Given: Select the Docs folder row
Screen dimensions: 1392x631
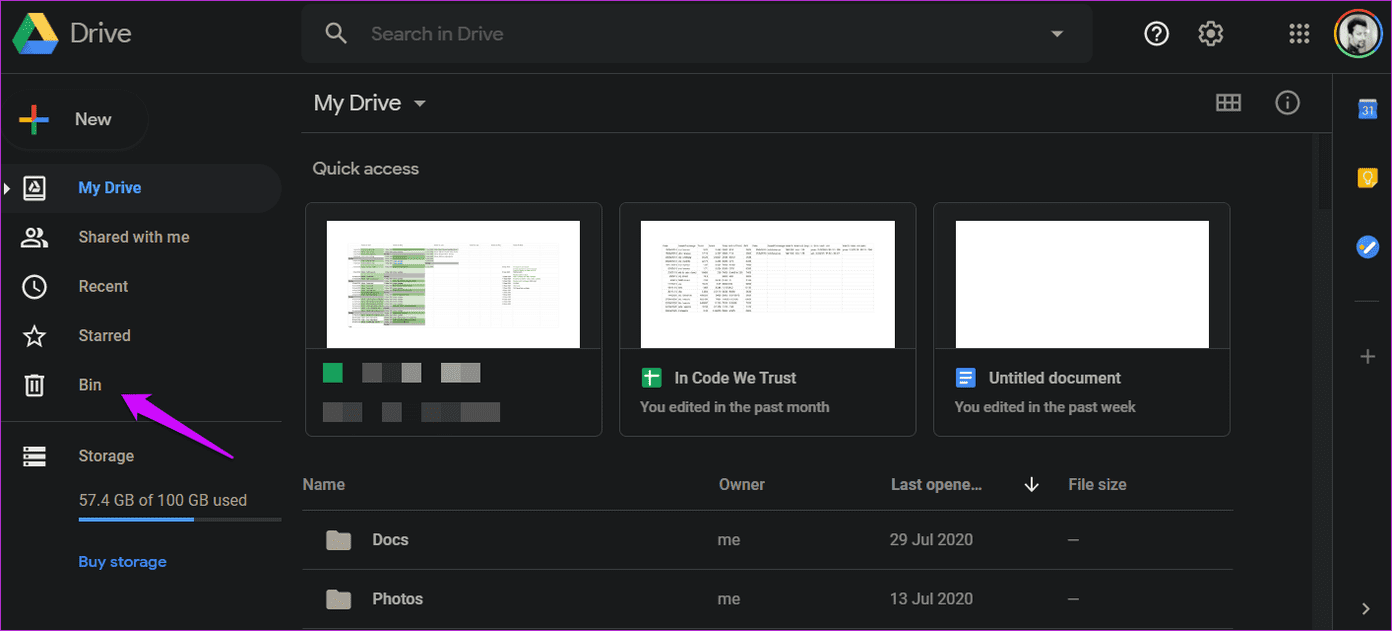Looking at the screenshot, I should coord(767,540).
